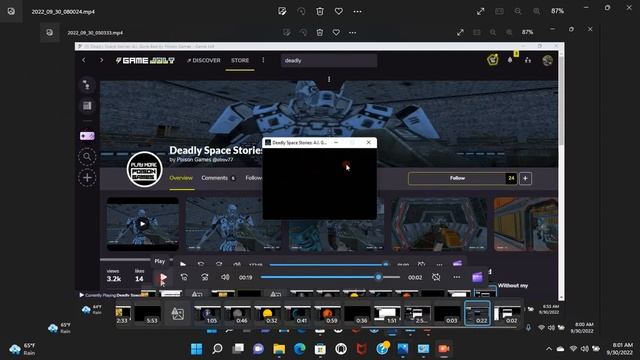Image resolution: width=640 pixels, height=360 pixels.
Task: Click edit icon in the outer Photos toolbar
Action: (x=282, y=11)
